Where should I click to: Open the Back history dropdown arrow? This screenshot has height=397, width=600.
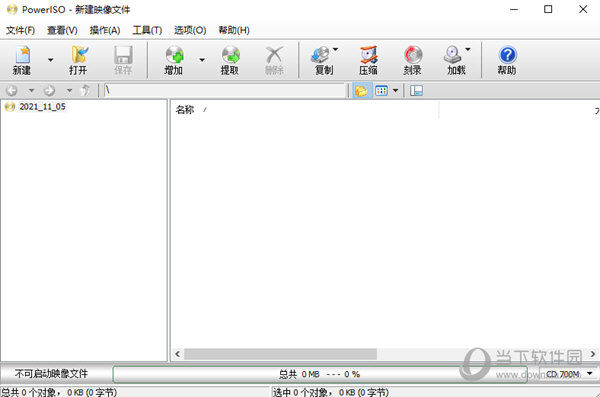click(x=31, y=91)
